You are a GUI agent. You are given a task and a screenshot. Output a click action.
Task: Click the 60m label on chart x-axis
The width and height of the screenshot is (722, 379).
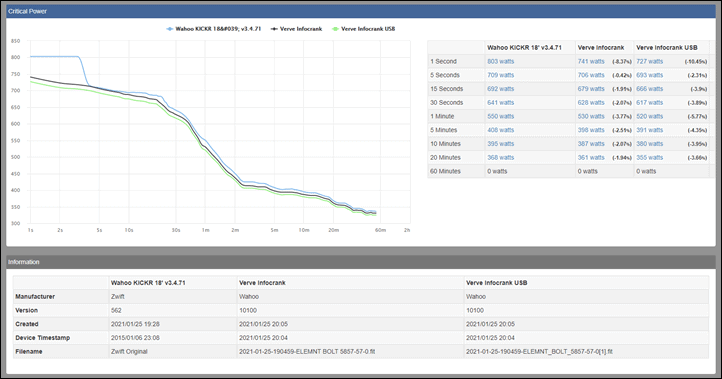tap(380, 230)
